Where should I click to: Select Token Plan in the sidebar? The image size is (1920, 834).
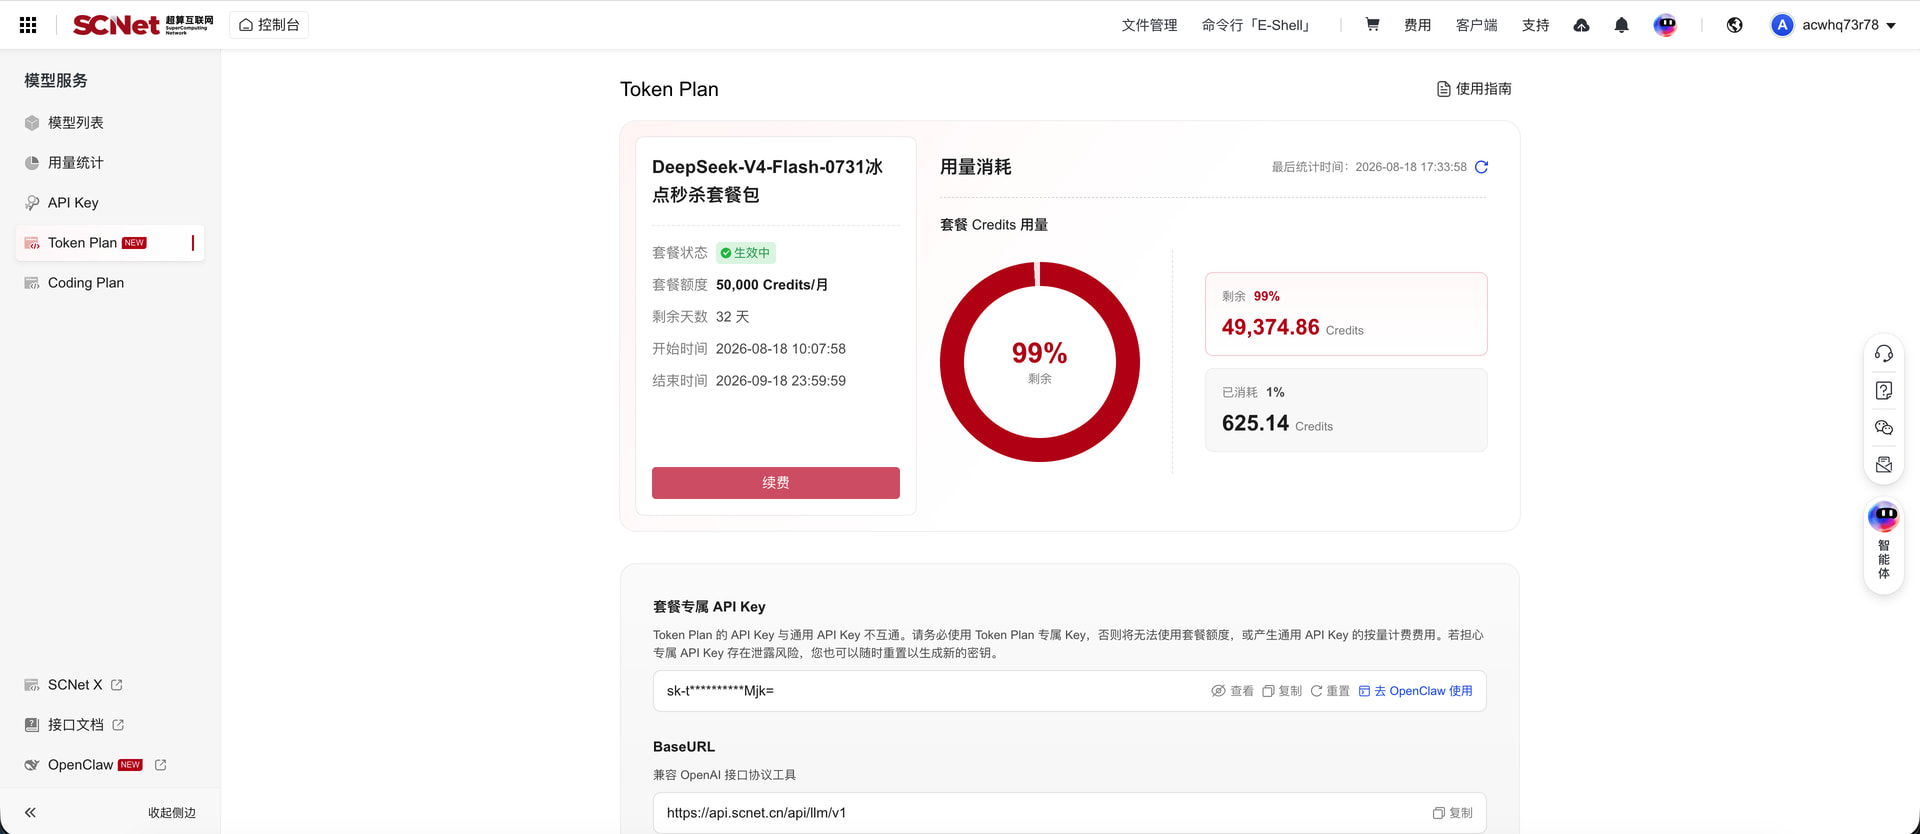click(110, 243)
